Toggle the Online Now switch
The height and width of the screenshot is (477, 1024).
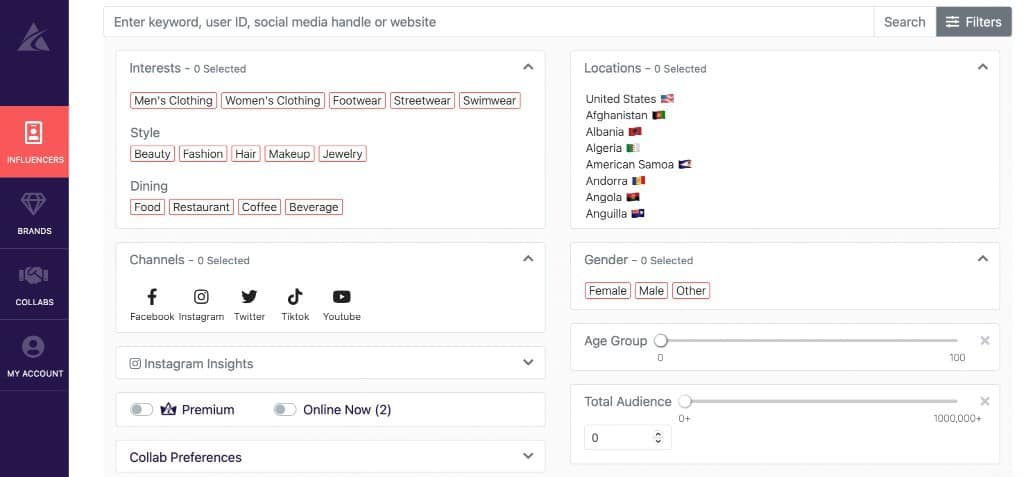[x=285, y=410]
